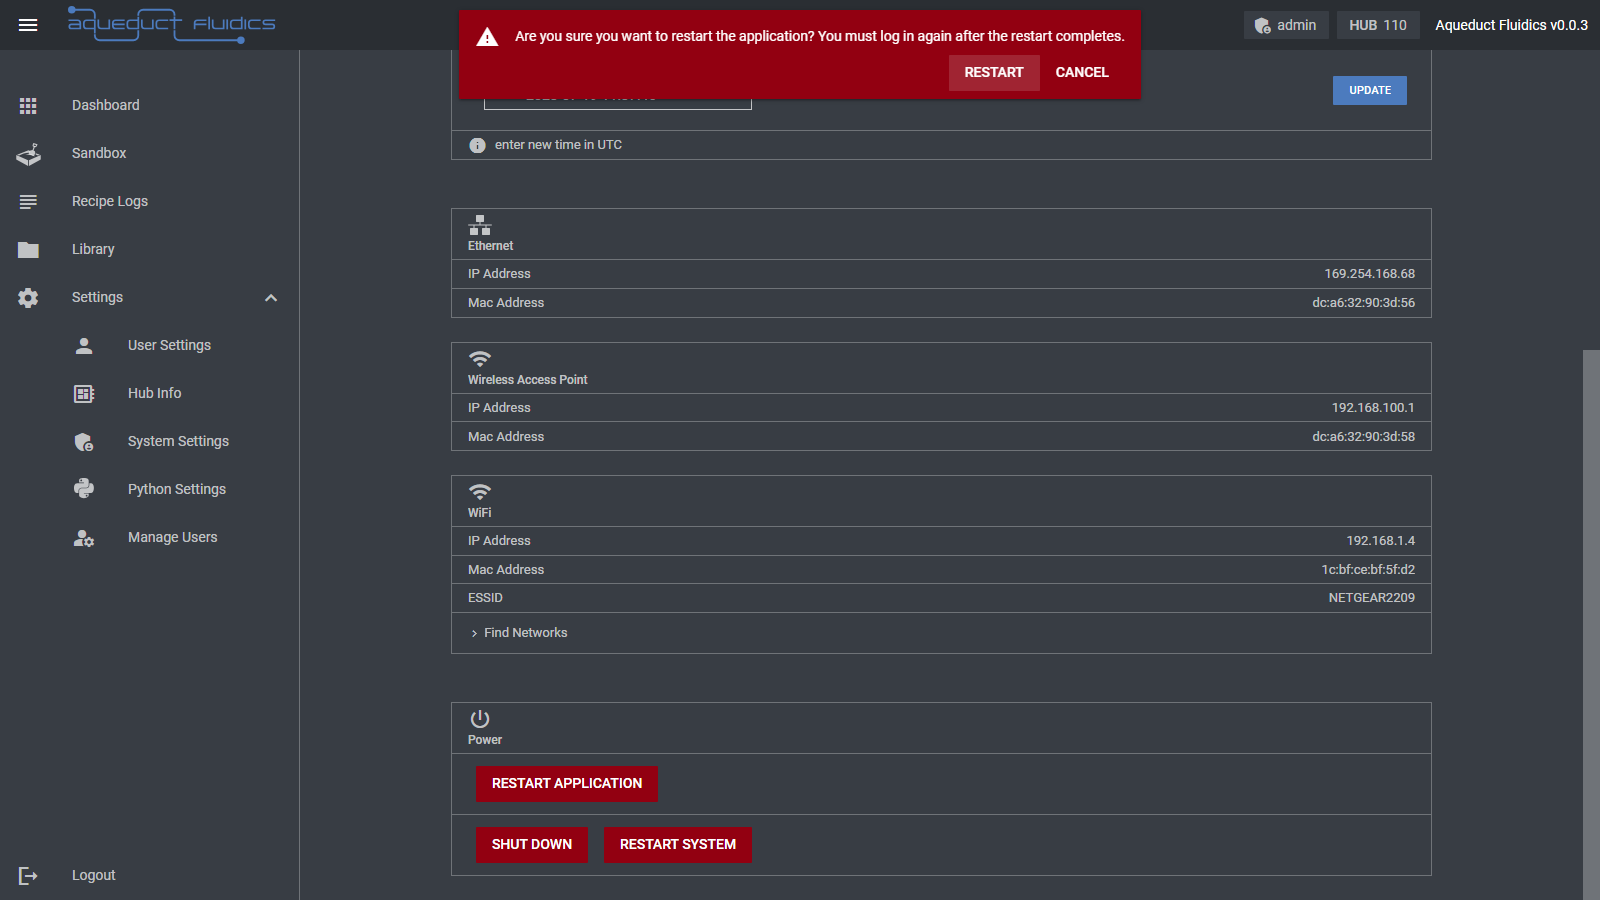Image resolution: width=1600 pixels, height=900 pixels.
Task: Click the Power section icon
Action: point(480,719)
